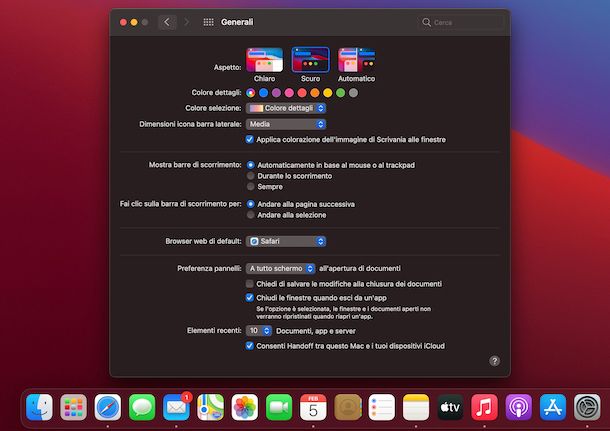This screenshot has height=431, width=610.
Task: Change the Elementi recenti count popup
Action: tap(259, 331)
